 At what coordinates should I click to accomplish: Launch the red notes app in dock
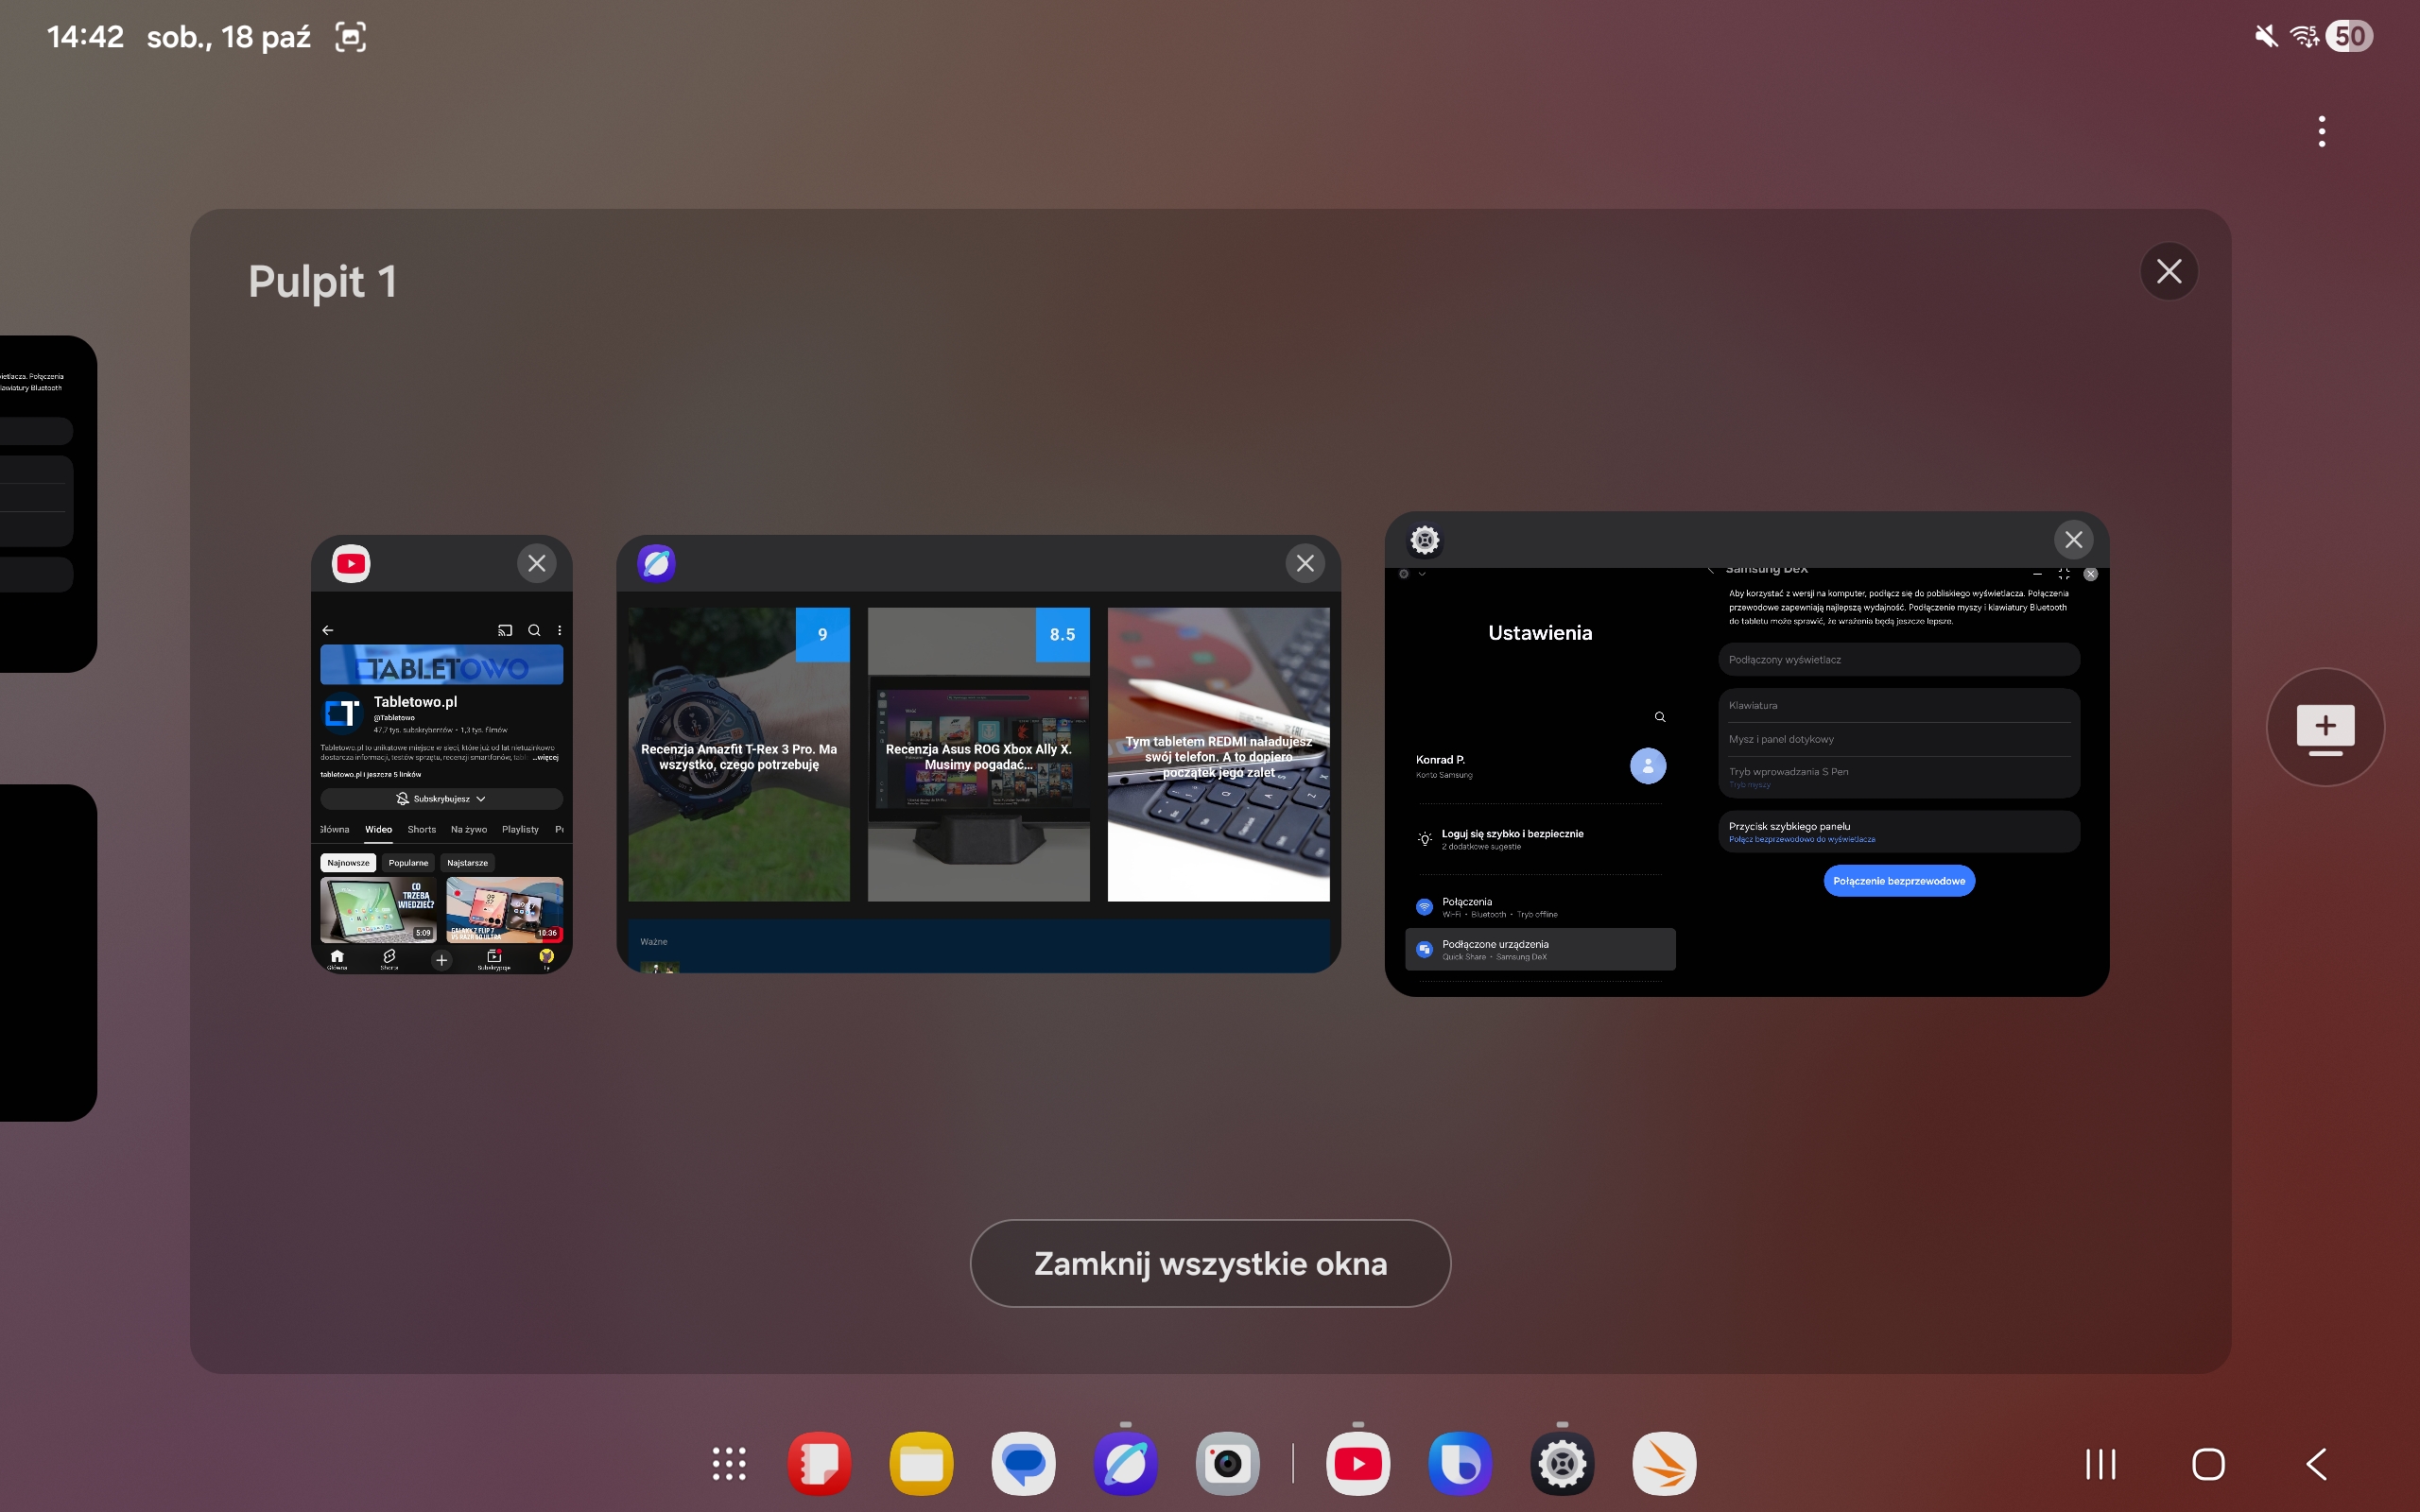pyautogui.click(x=819, y=1464)
